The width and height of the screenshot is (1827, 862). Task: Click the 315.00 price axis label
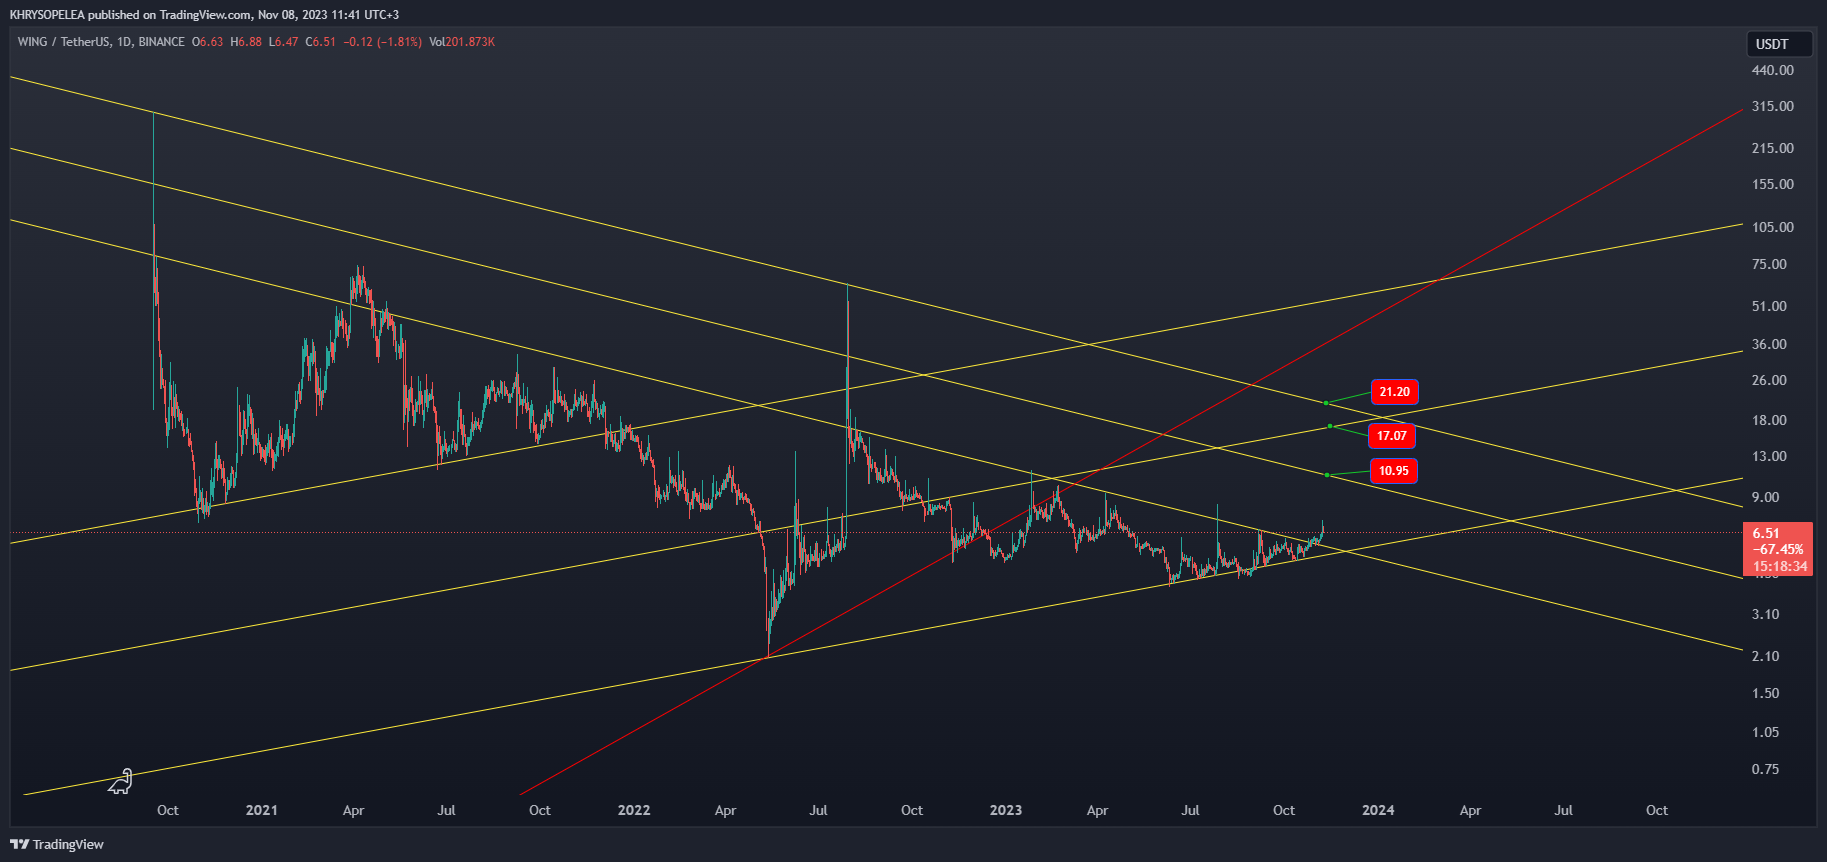1772,106
